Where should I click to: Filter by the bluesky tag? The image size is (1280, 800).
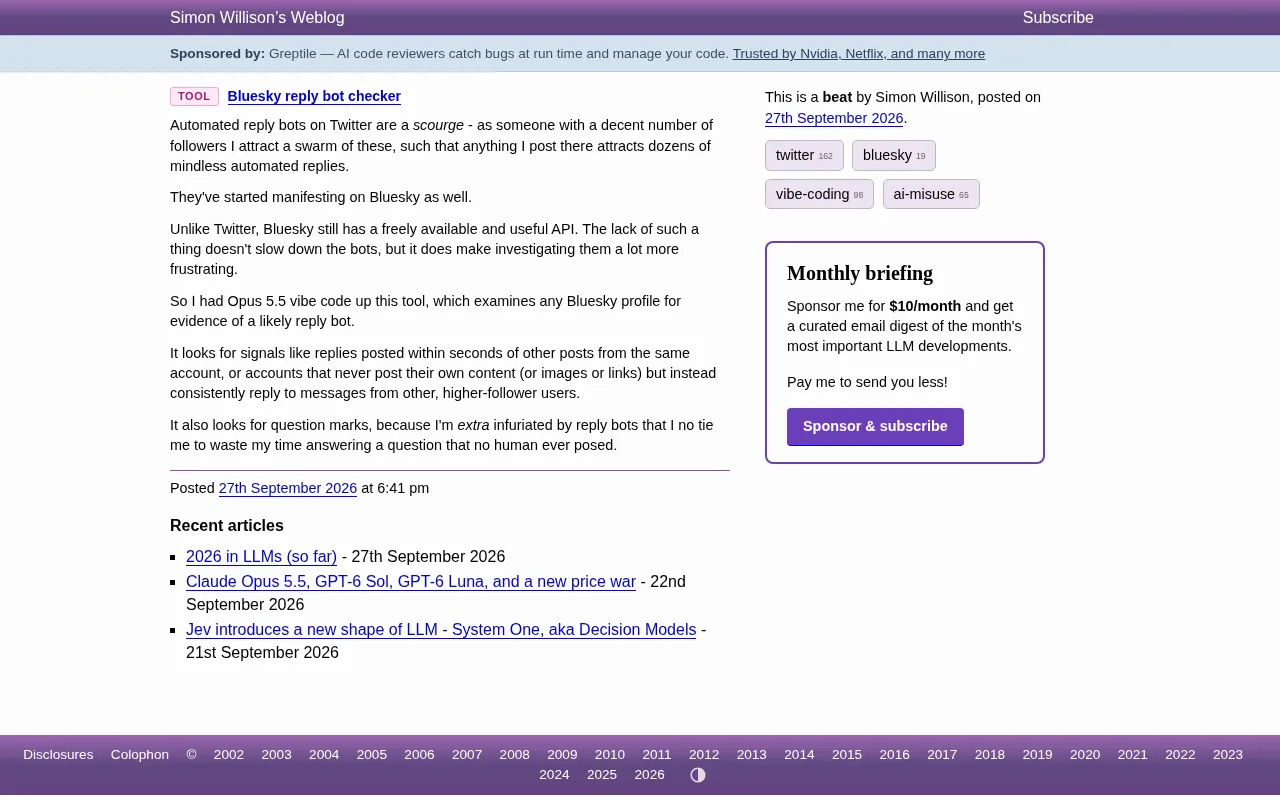894,155
